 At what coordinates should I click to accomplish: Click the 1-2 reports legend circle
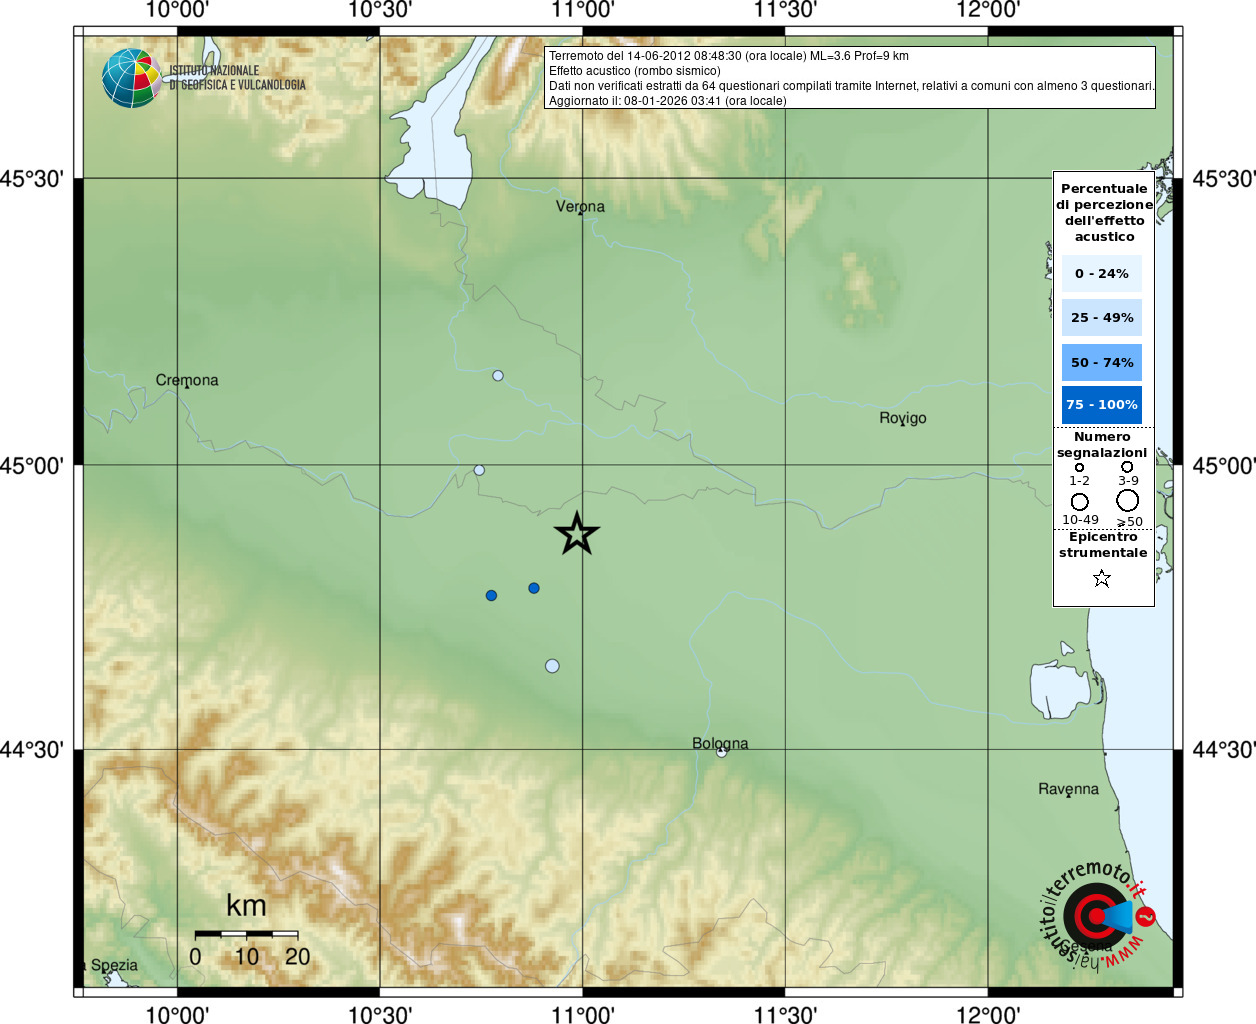pyautogui.click(x=1079, y=467)
